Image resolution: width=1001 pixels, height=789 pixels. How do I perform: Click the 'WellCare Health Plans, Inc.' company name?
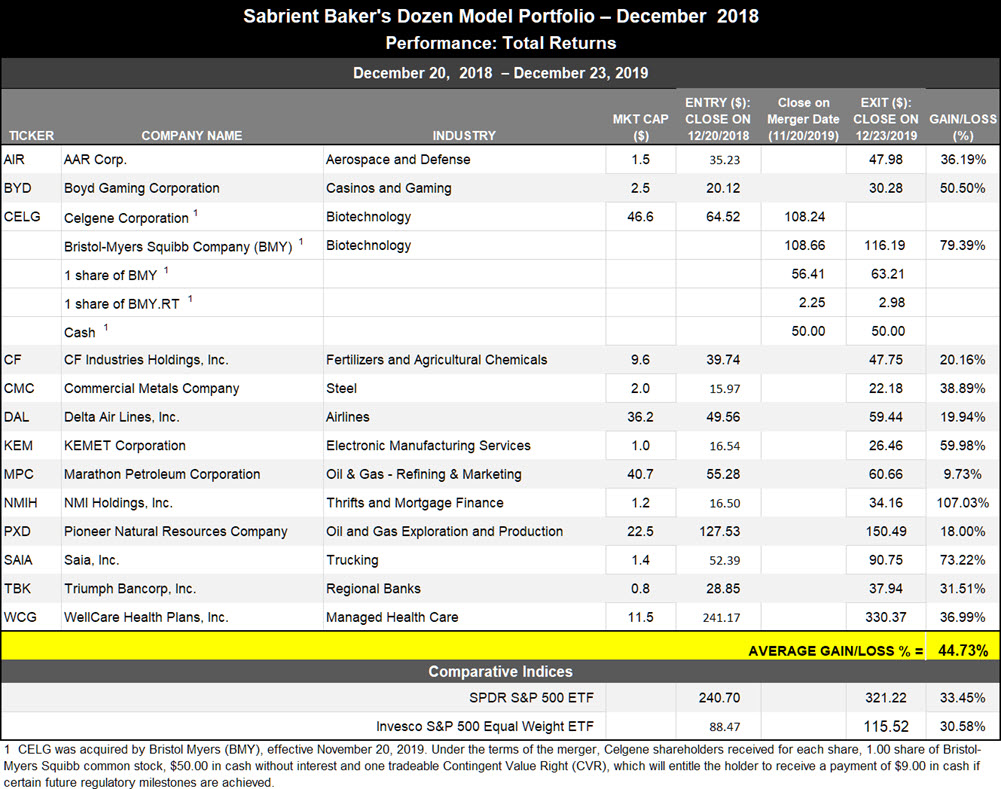[x=146, y=617]
